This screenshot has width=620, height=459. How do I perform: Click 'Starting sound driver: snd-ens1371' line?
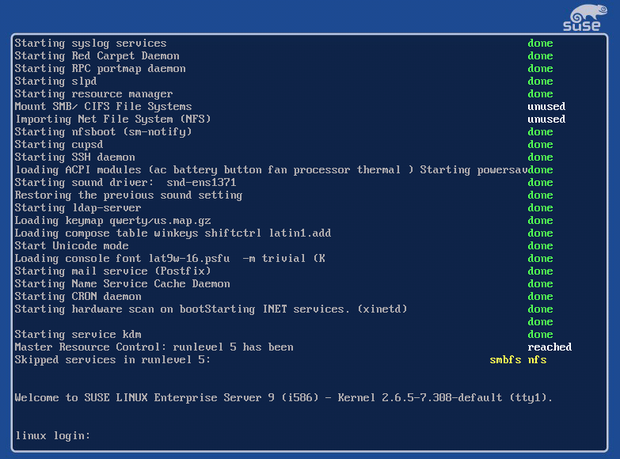pyautogui.click(x=125, y=182)
